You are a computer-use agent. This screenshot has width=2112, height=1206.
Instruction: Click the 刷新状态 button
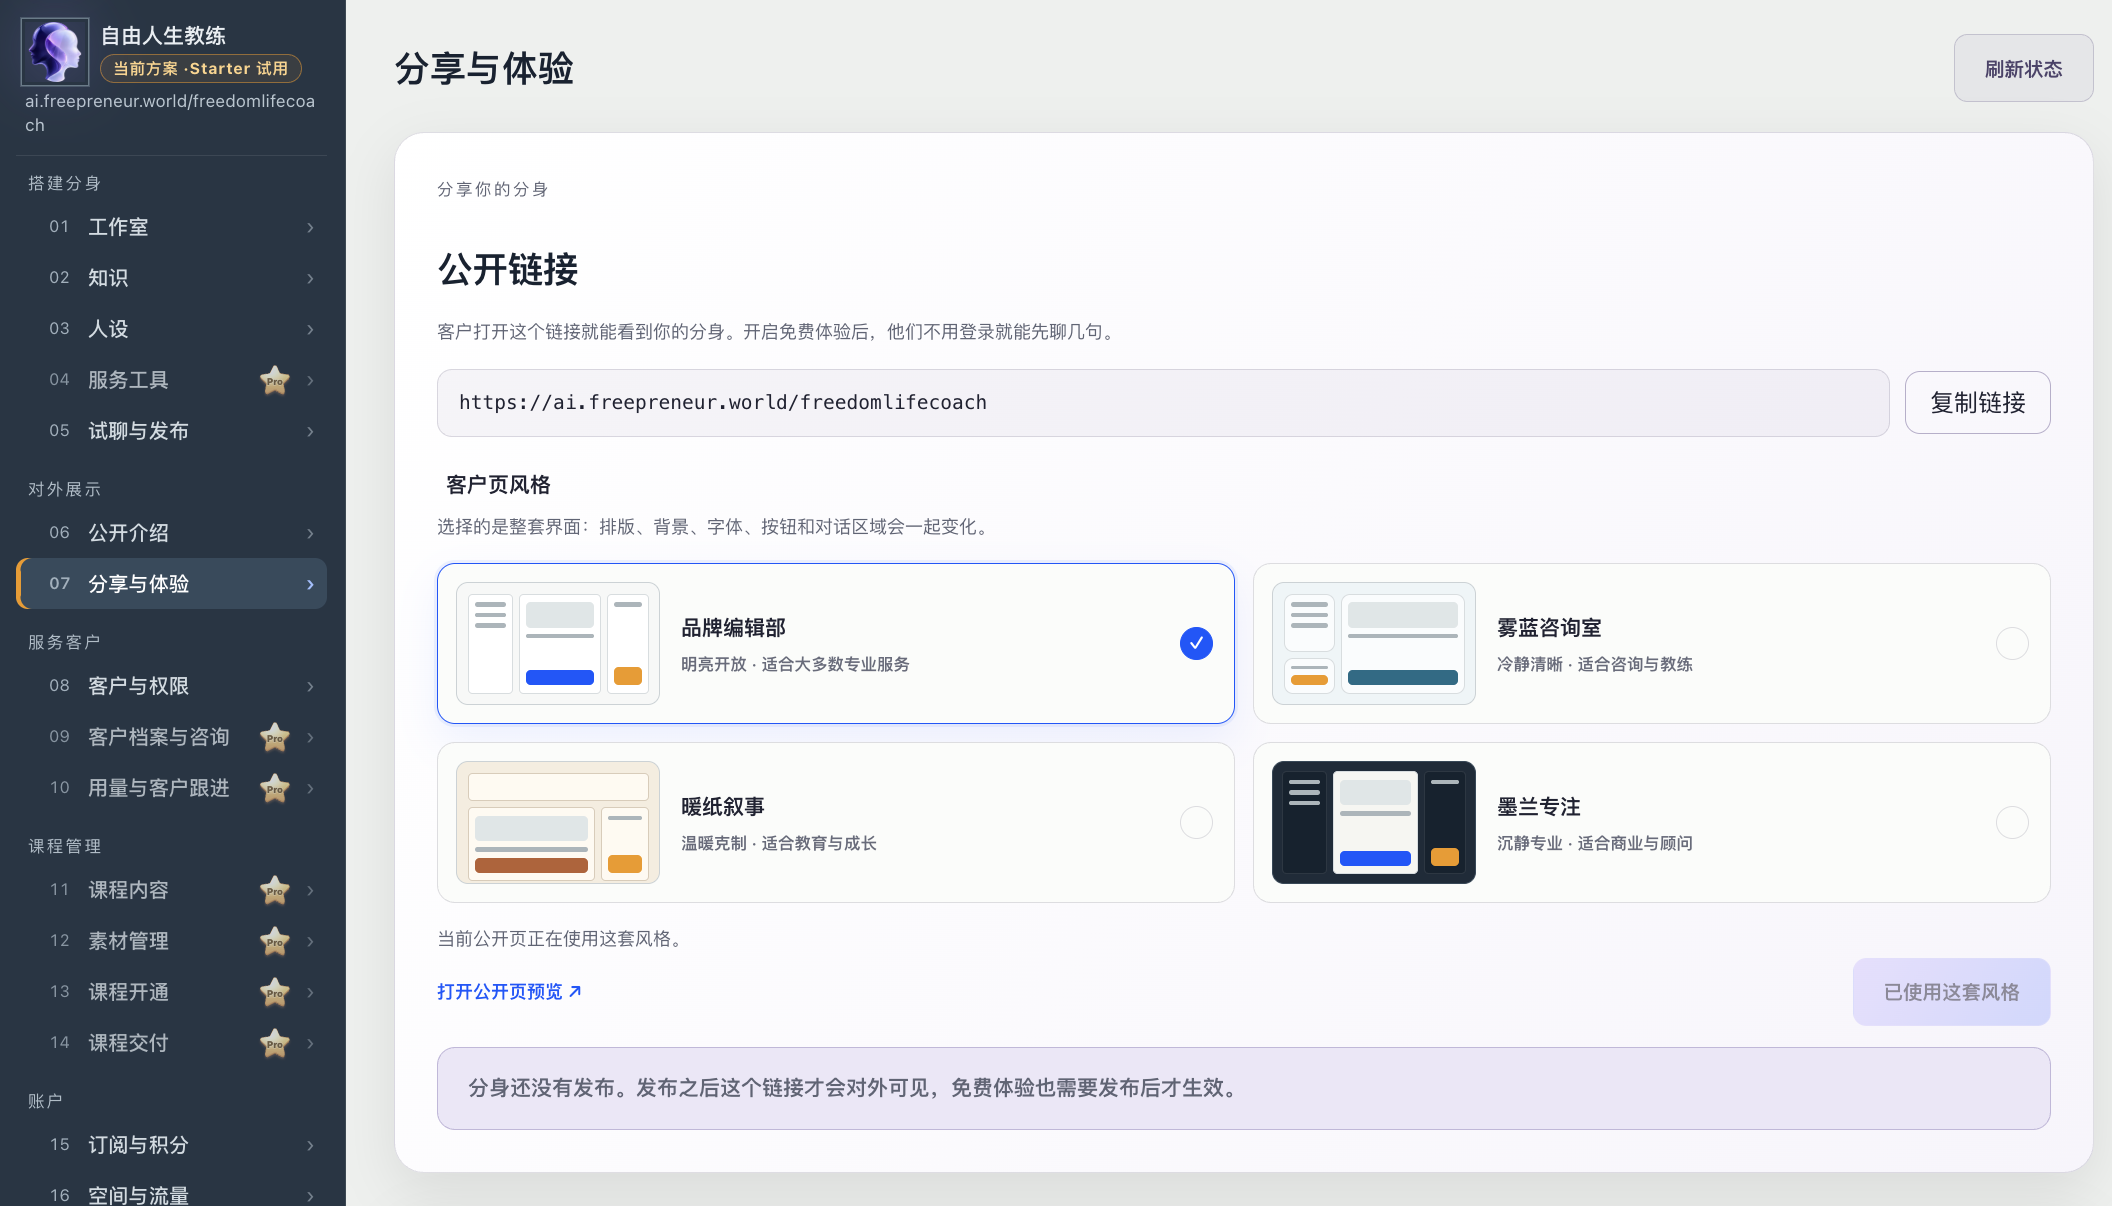click(x=2023, y=68)
